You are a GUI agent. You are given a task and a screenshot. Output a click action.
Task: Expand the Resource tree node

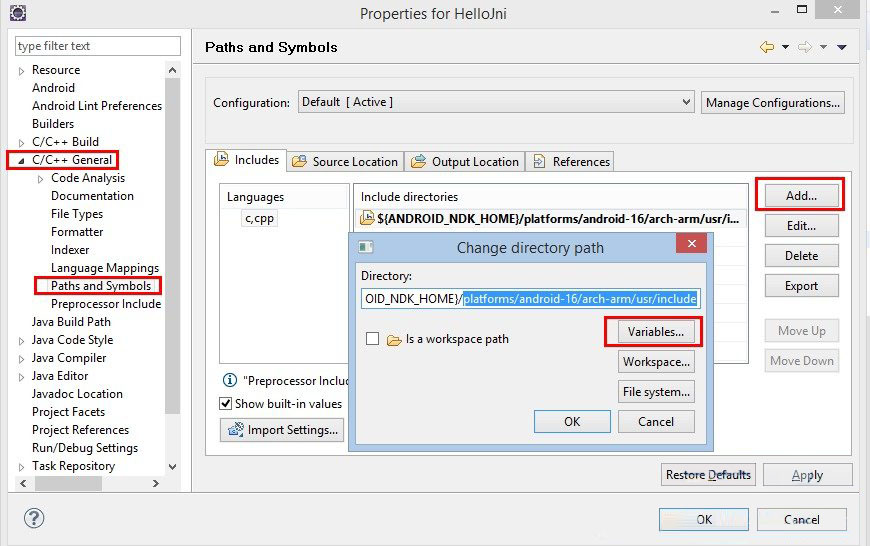tap(21, 71)
